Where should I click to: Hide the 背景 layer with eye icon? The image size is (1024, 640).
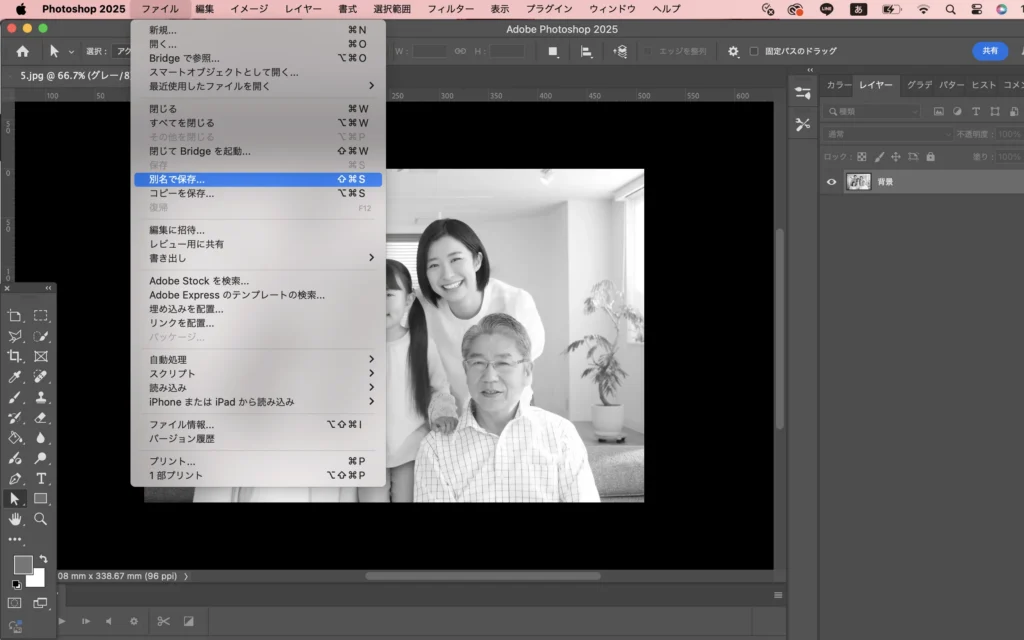point(831,182)
